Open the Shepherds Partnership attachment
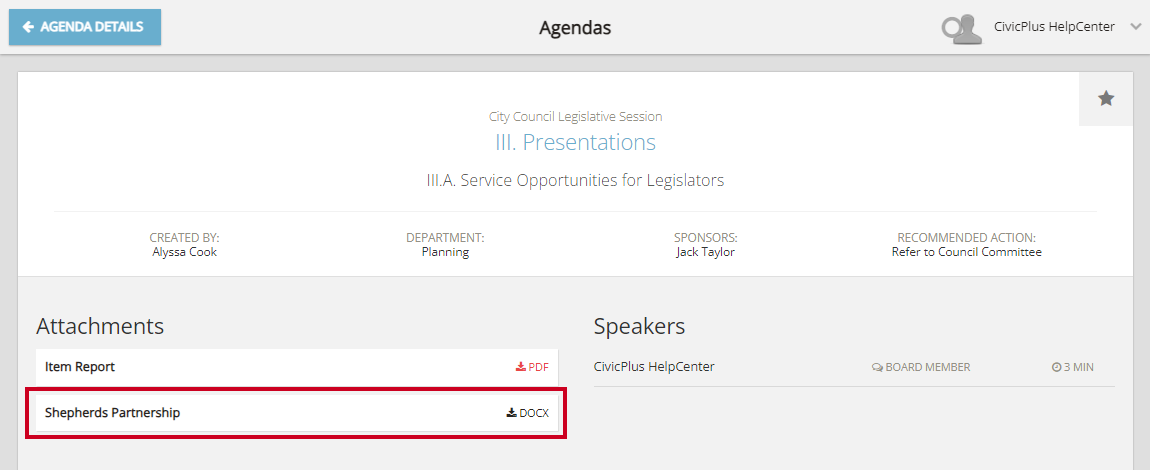The height and width of the screenshot is (470, 1150). pyautogui.click(x=112, y=412)
